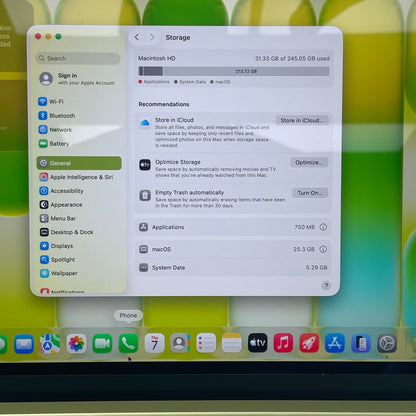Viewport: 416px width, 416px height.
Task: Open Reminders from the Dock
Action: pos(206,343)
